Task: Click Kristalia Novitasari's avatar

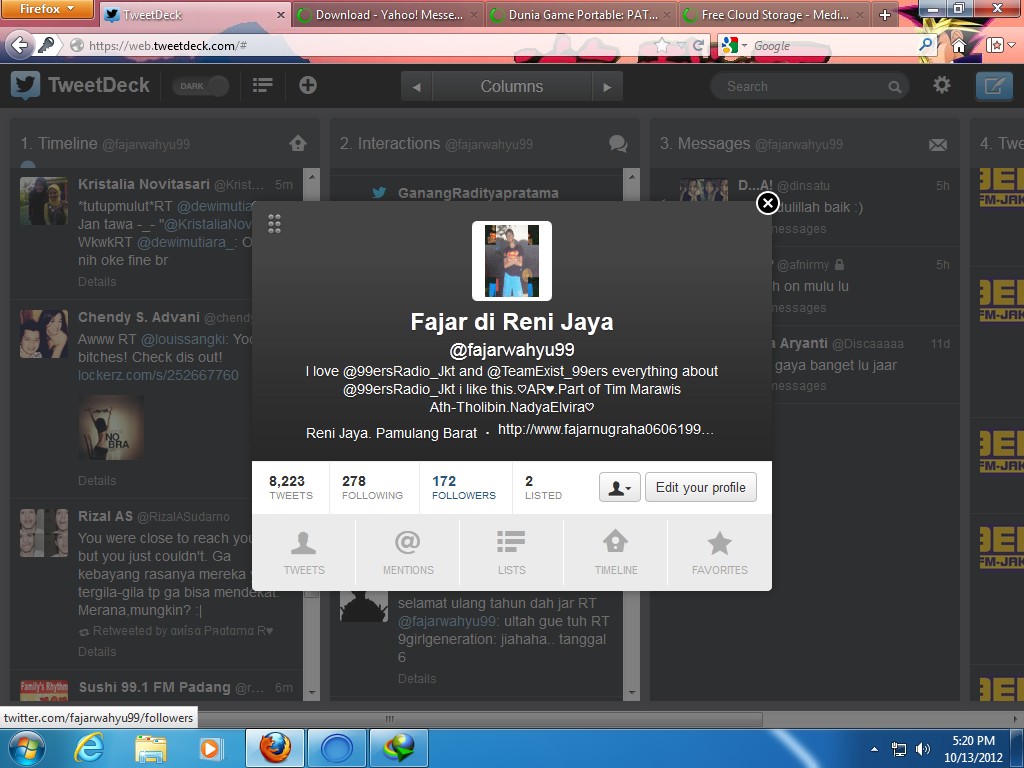Action: pos(44,201)
